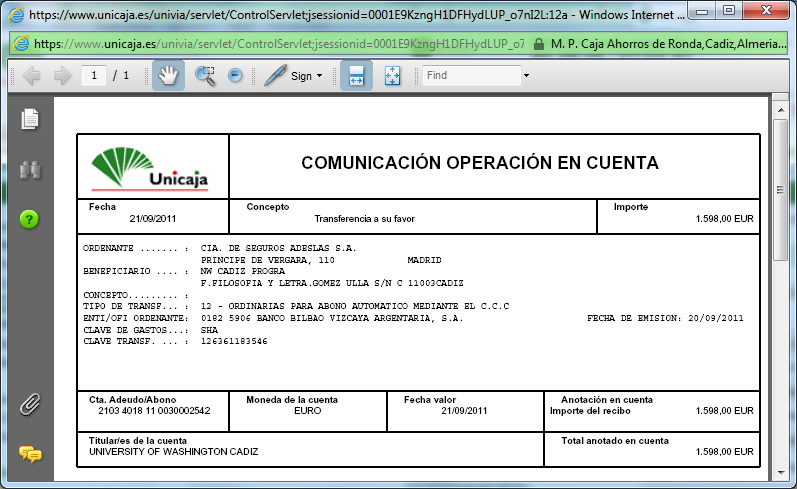Open the Attachments paperclip panel
797x489 pixels.
30,405
